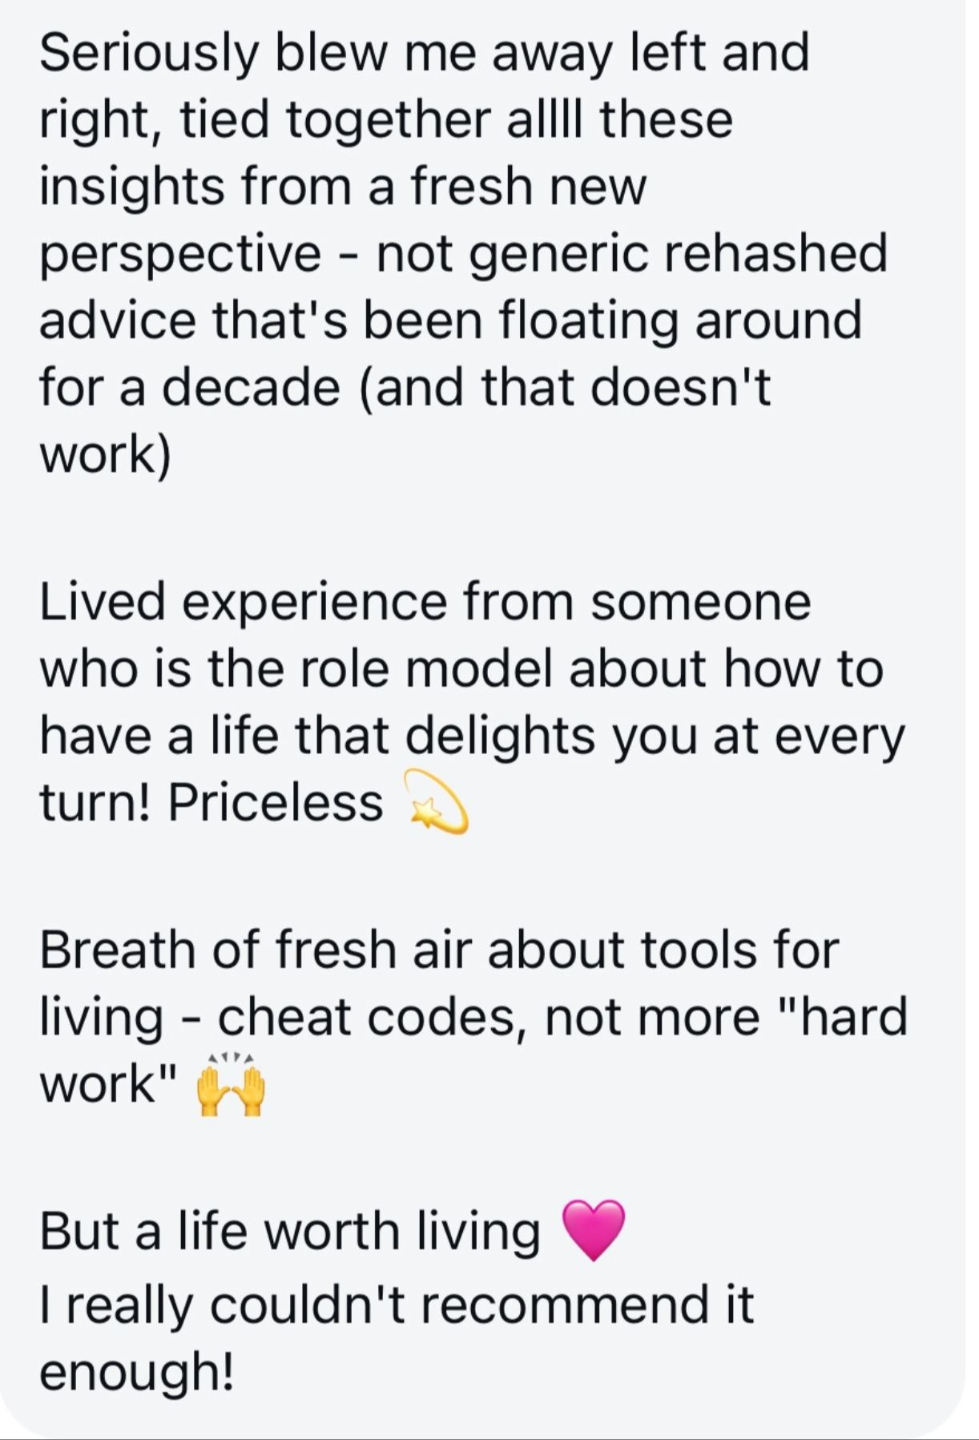Viewport: 979px width, 1440px height.
Task: Click the word 'Priceless'
Action: [276, 802]
